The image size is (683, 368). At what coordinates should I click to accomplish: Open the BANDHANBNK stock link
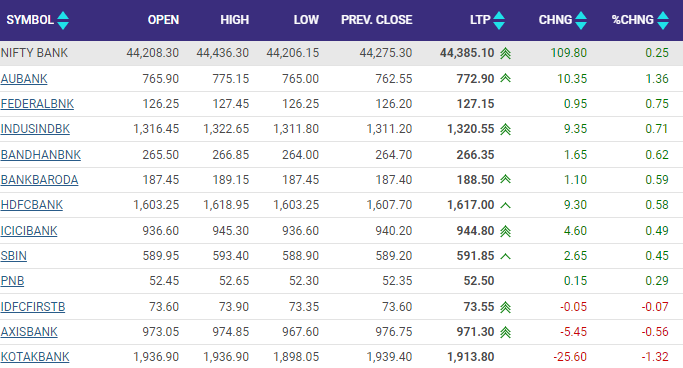click(x=41, y=155)
